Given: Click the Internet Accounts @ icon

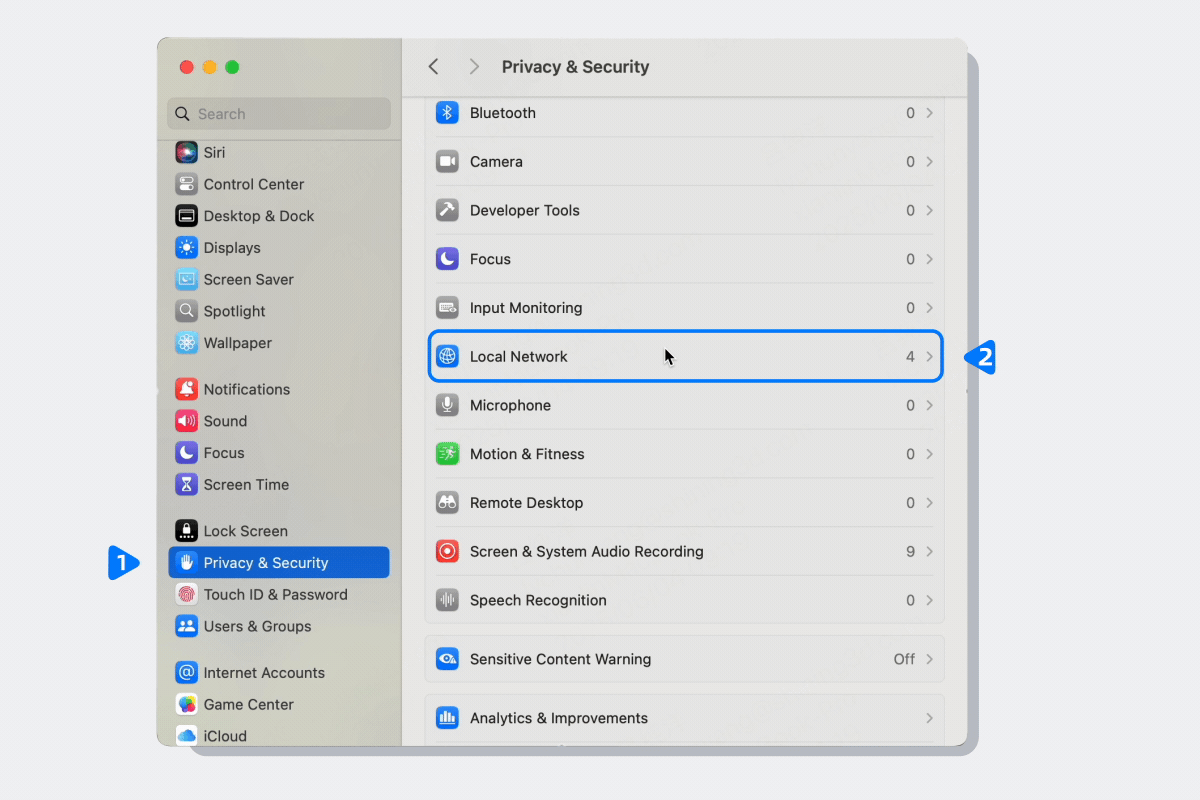Looking at the screenshot, I should point(186,672).
